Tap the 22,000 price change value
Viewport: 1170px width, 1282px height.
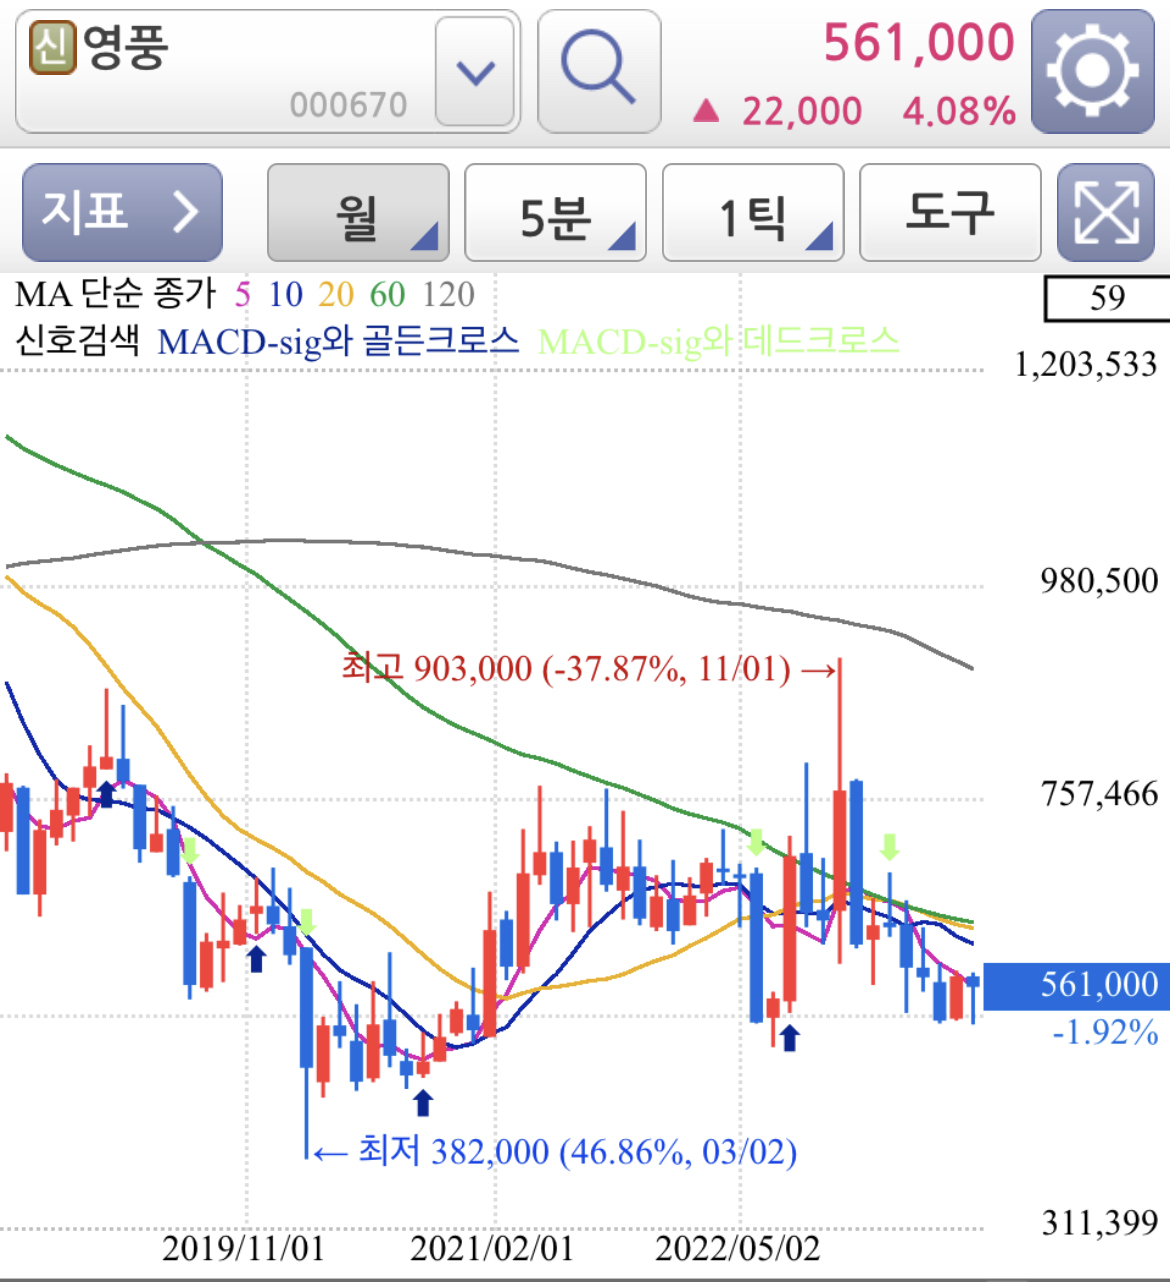tap(802, 111)
